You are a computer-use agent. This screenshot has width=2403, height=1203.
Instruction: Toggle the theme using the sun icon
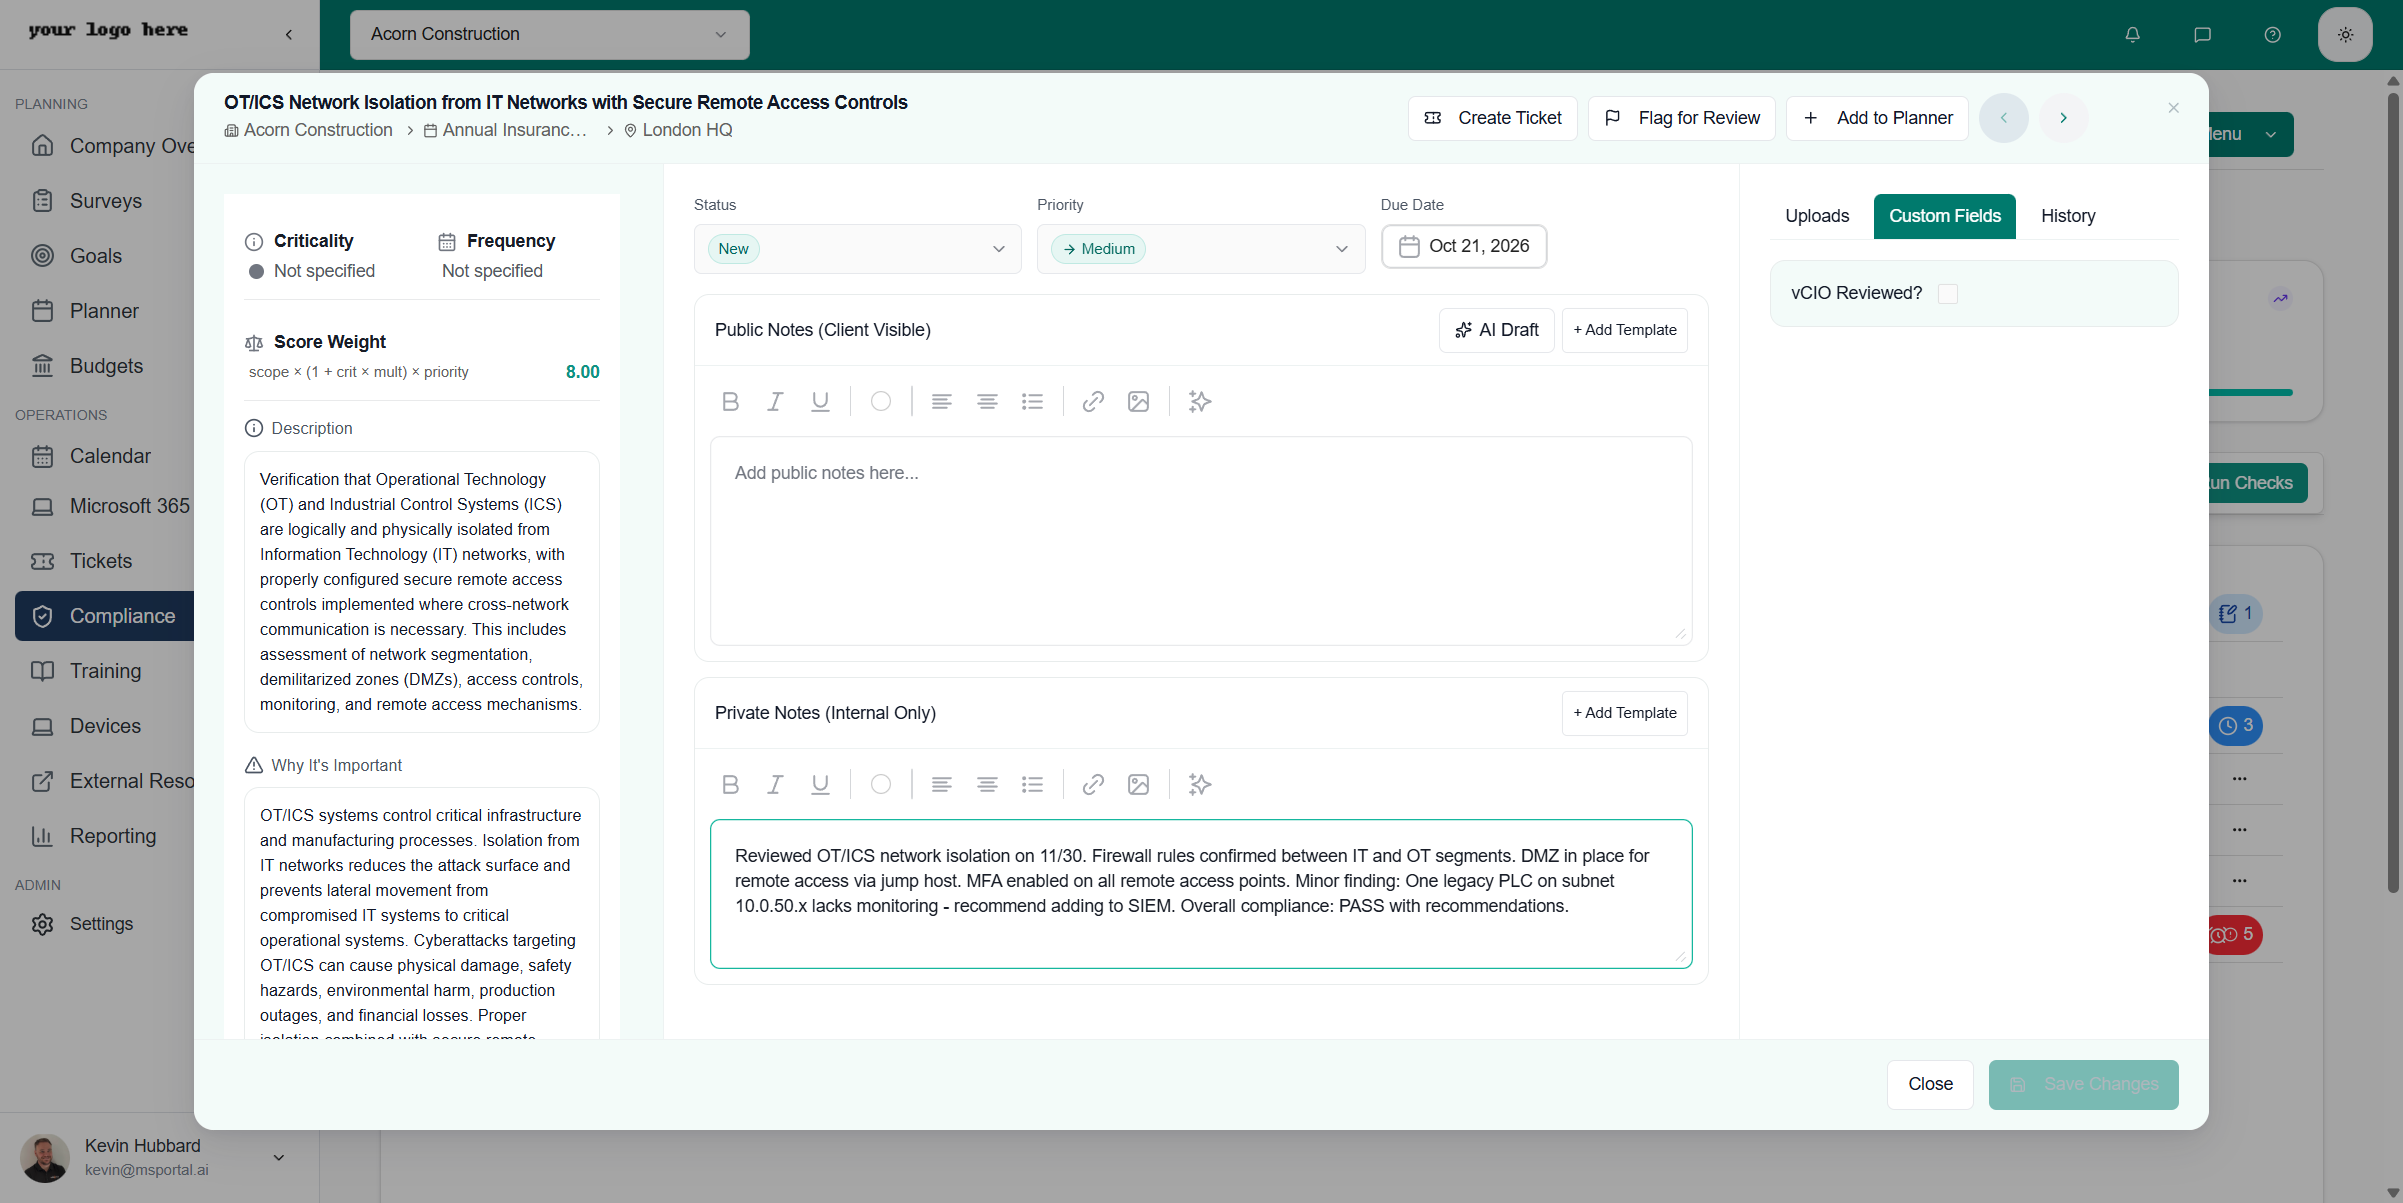[2345, 34]
